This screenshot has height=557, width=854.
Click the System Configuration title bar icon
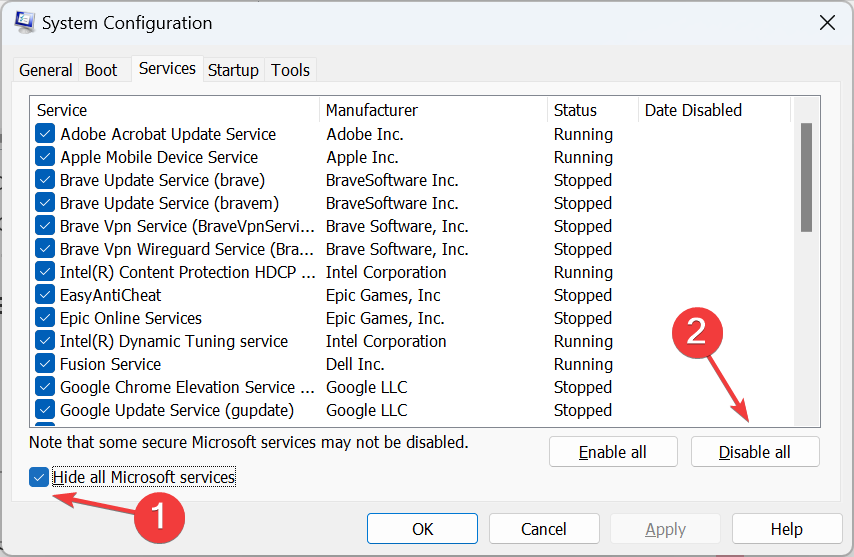pyautogui.click(x=26, y=22)
